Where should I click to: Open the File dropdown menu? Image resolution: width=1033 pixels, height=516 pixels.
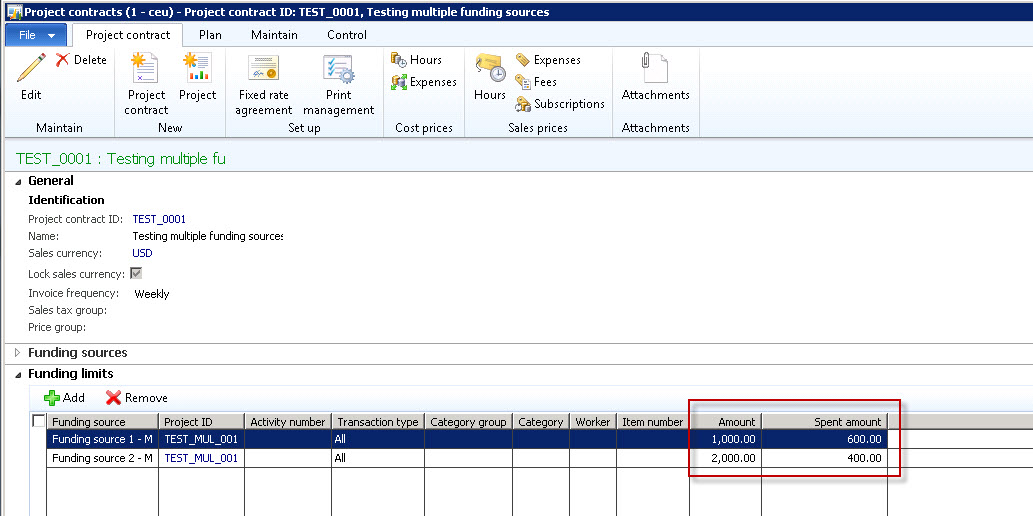pyautogui.click(x=36, y=35)
